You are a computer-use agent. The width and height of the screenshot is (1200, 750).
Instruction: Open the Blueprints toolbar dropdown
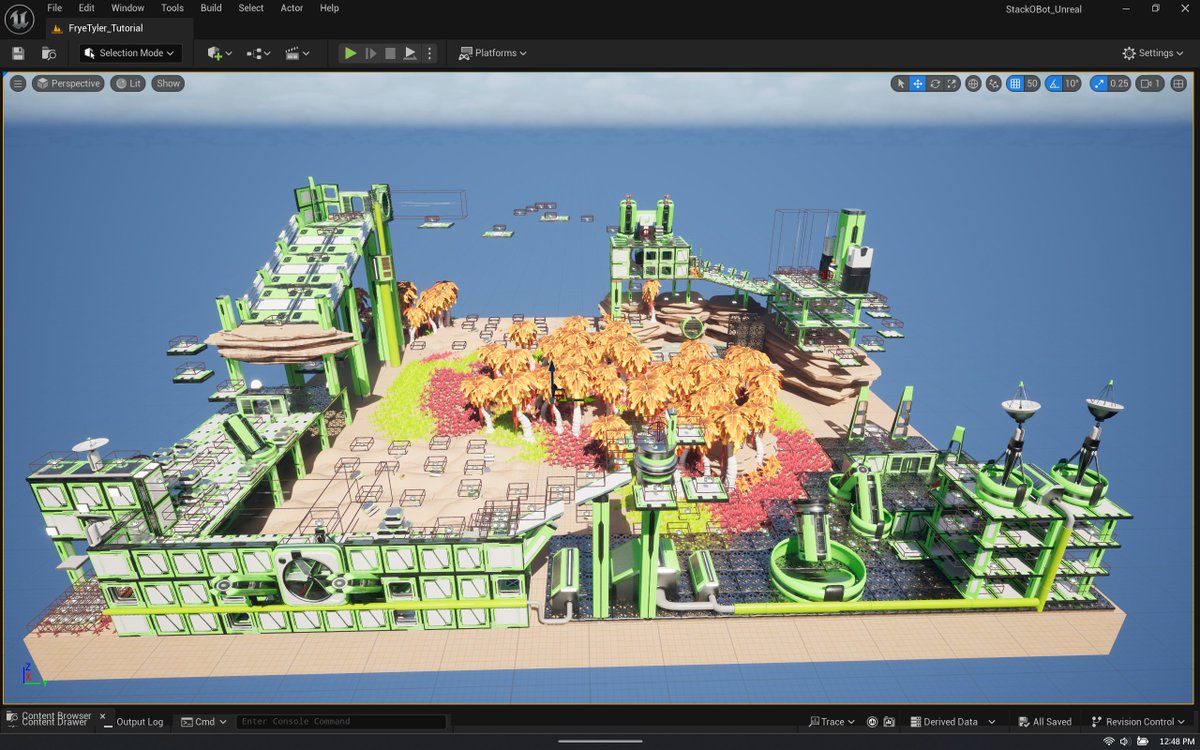[259, 53]
